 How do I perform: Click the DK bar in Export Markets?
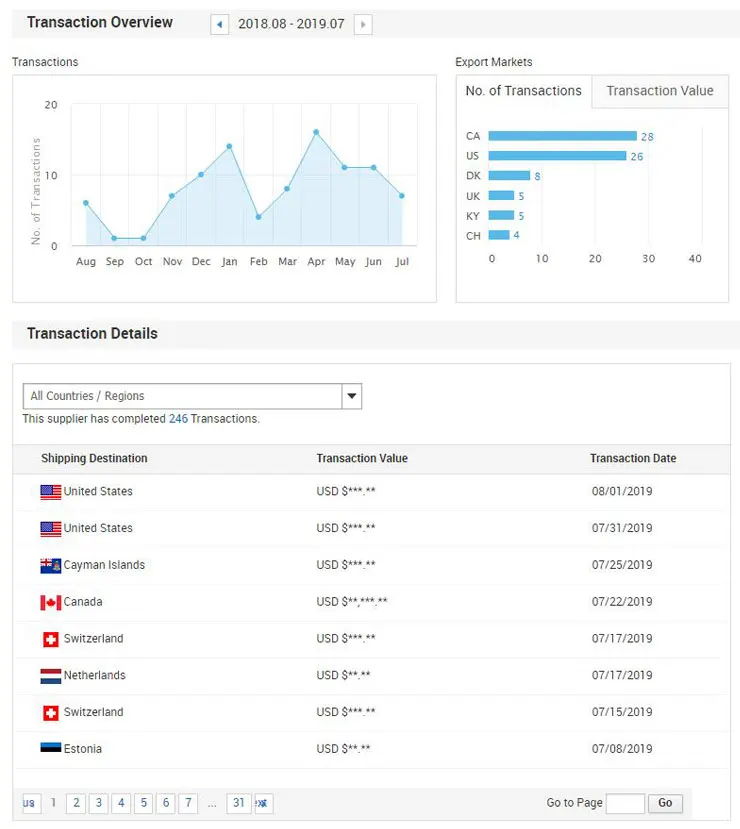[509, 176]
